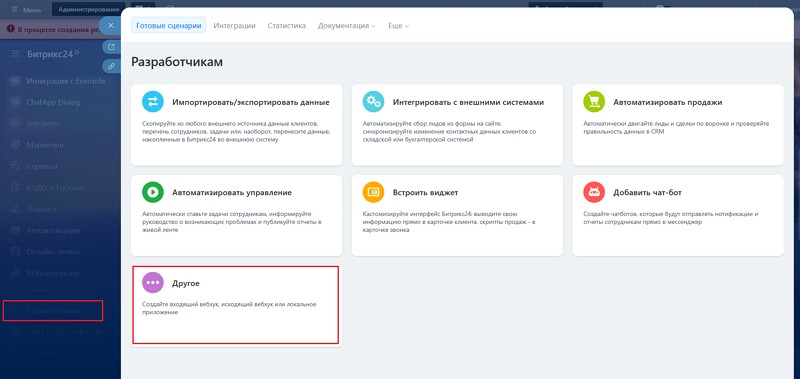The height and width of the screenshot is (379, 800).
Task: Click the import/export arrows icon
Action: pyautogui.click(x=153, y=102)
